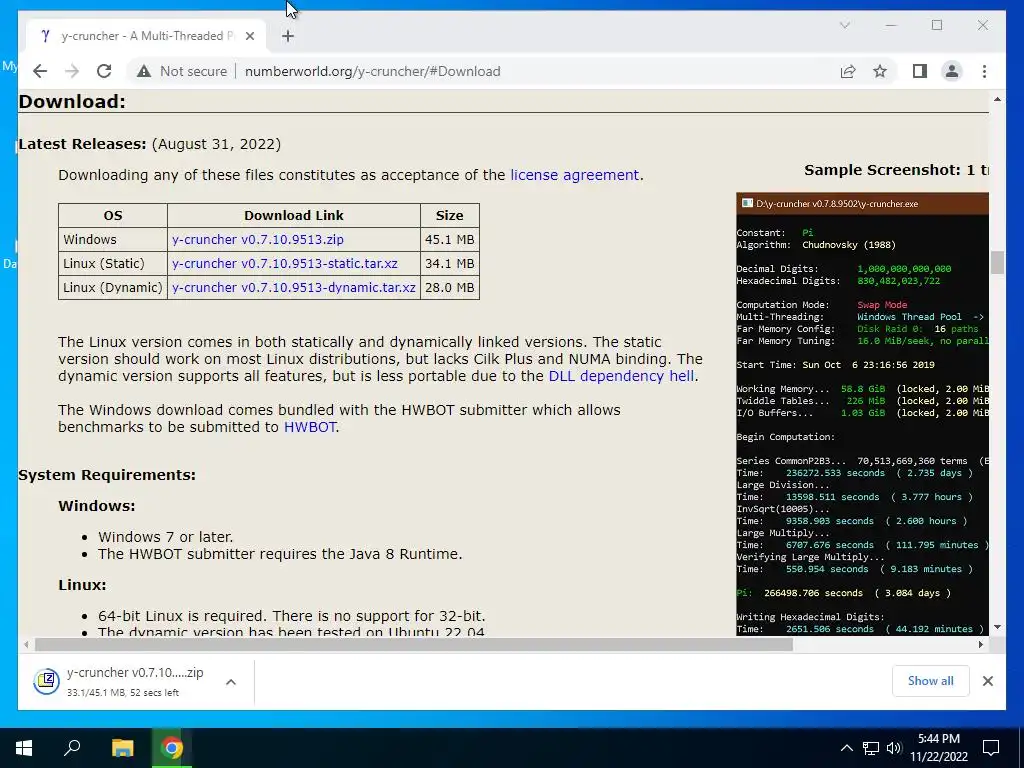Click the 34.1 MB size cell
Viewport: 1024px width, 768px height.
(450, 264)
